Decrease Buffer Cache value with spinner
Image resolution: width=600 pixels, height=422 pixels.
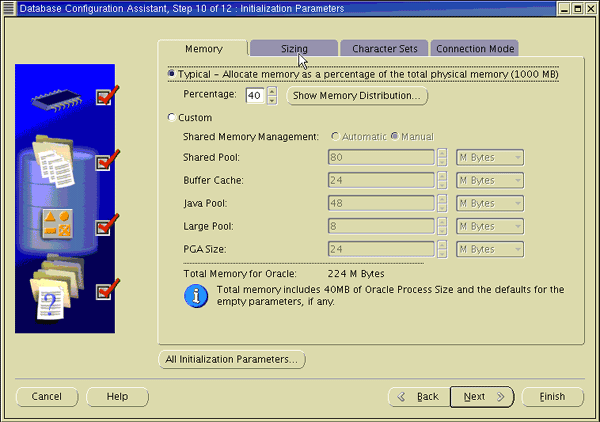[x=442, y=185]
